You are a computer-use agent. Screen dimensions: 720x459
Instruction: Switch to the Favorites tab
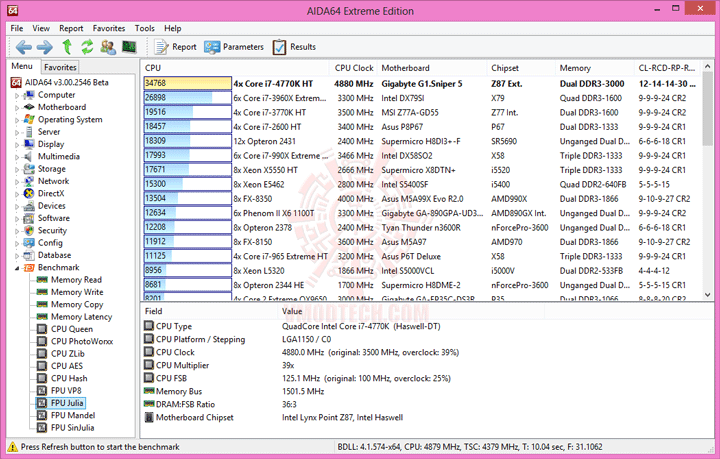60,67
